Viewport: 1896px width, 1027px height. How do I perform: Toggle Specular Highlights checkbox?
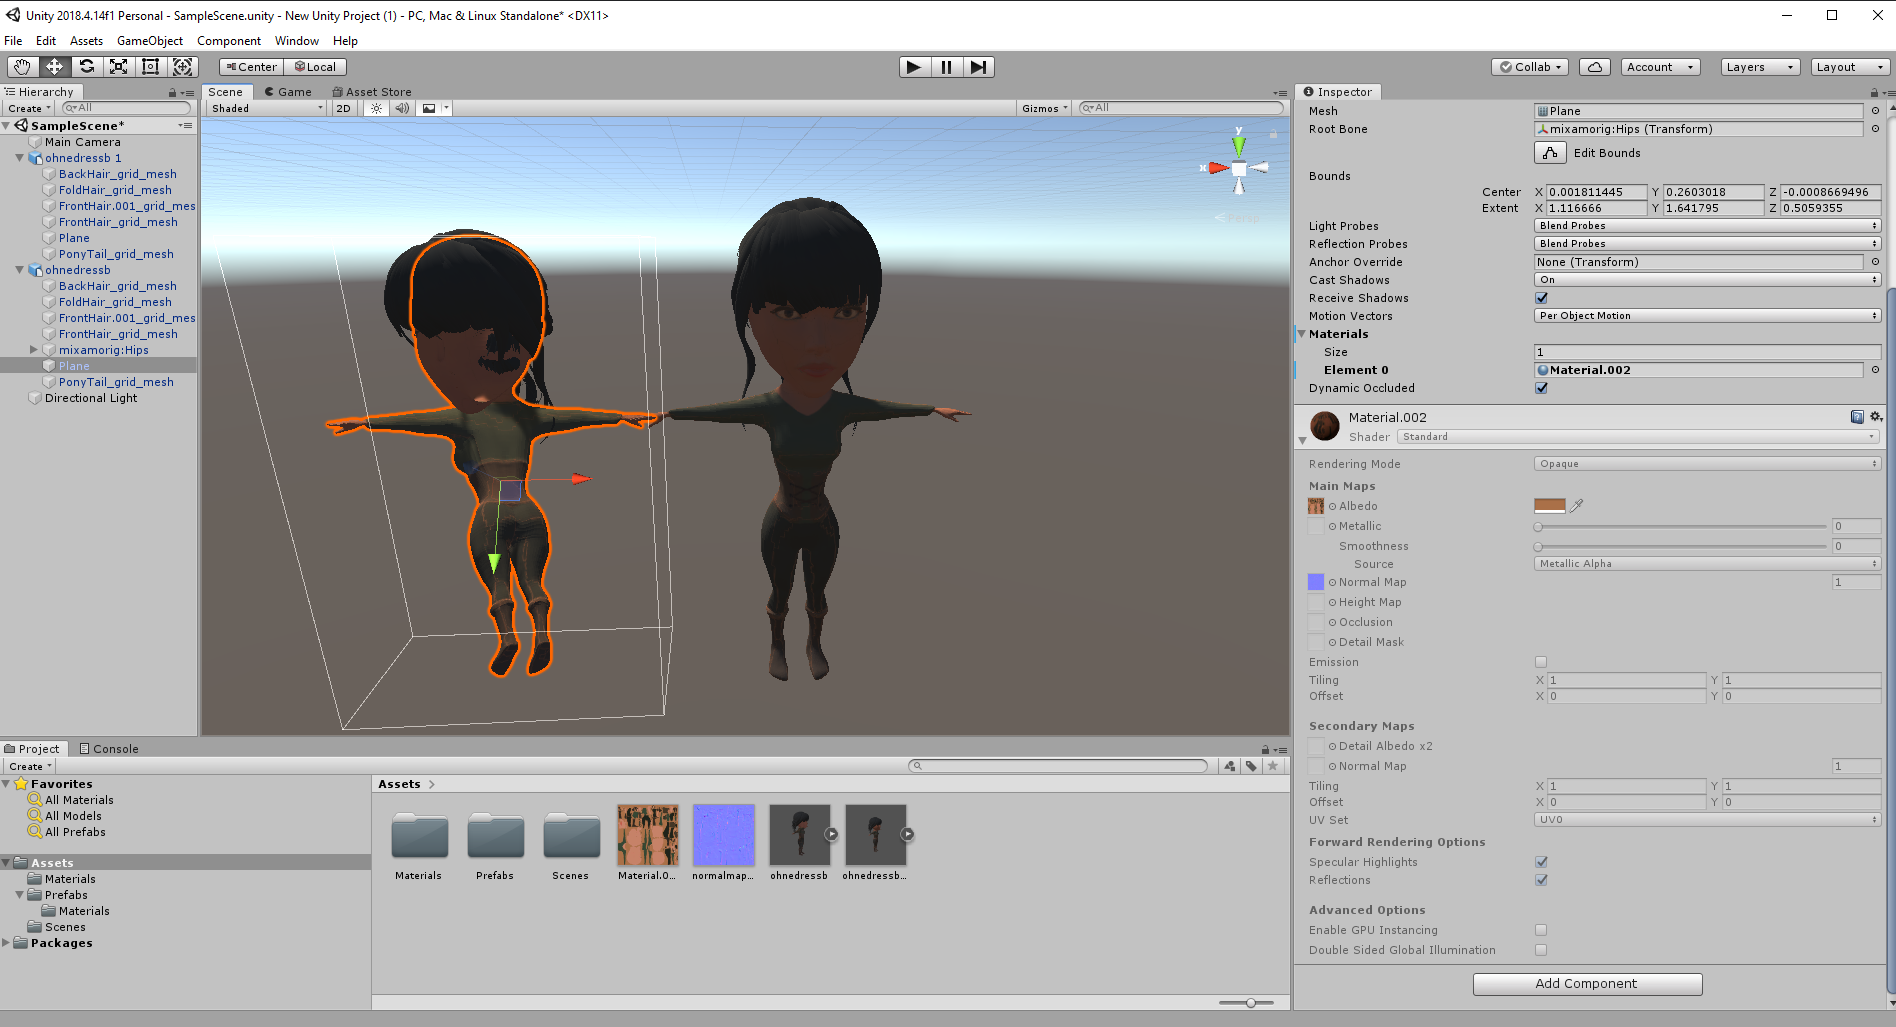[1541, 862]
